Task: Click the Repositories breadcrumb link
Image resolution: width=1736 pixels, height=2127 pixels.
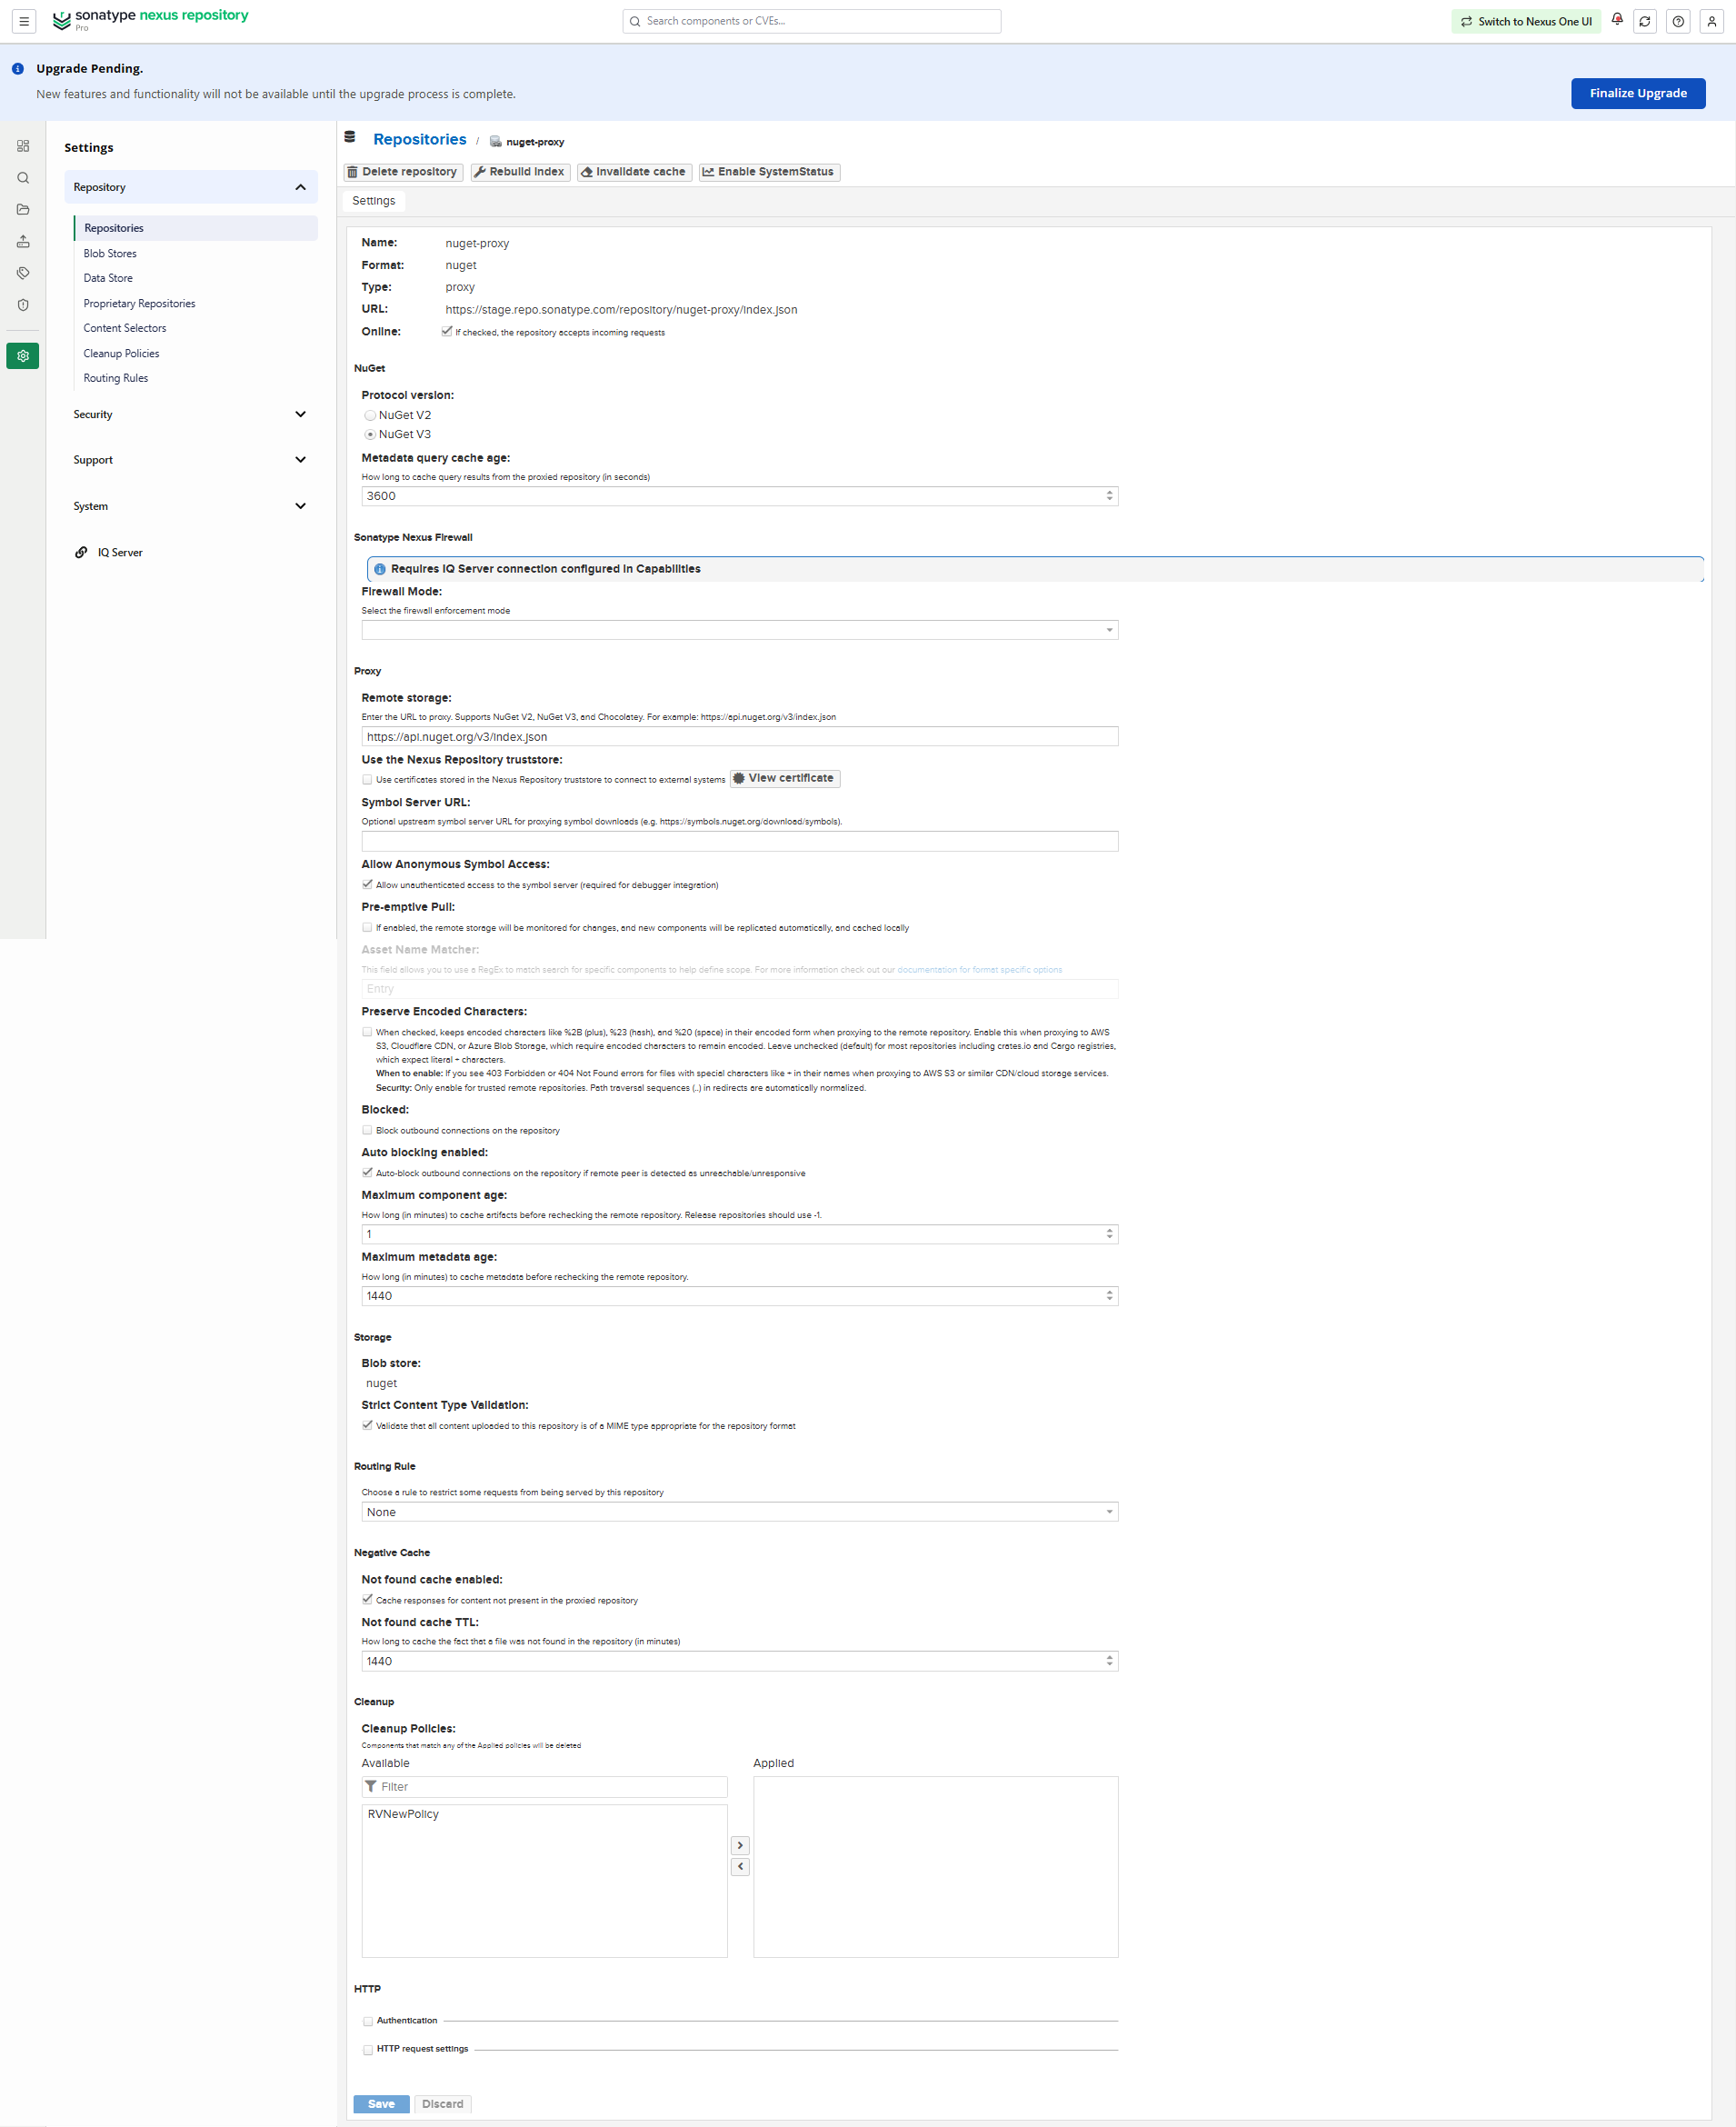Action: pos(420,139)
